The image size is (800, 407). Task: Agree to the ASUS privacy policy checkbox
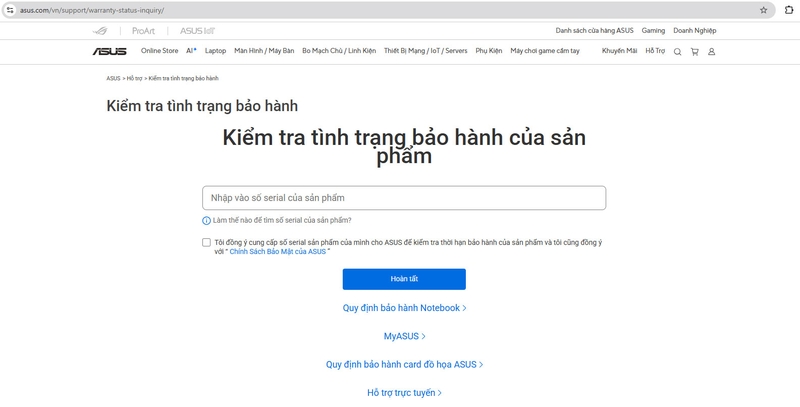tap(206, 242)
